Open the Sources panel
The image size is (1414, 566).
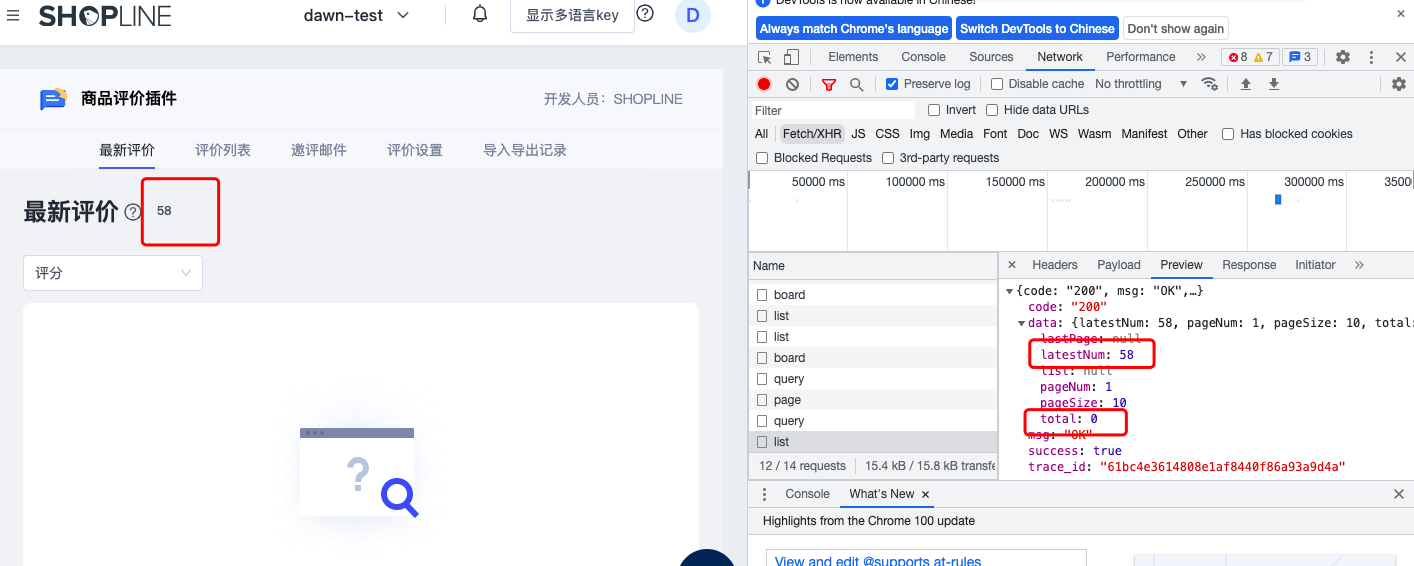pos(991,57)
